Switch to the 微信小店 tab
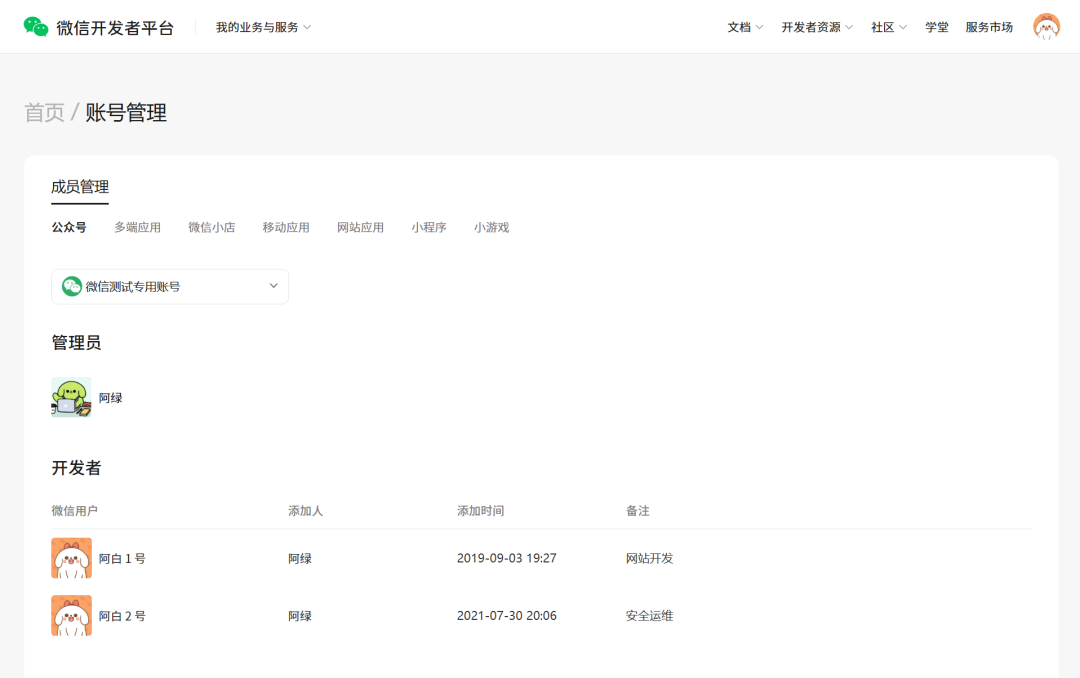The height and width of the screenshot is (678, 1080). (212, 227)
